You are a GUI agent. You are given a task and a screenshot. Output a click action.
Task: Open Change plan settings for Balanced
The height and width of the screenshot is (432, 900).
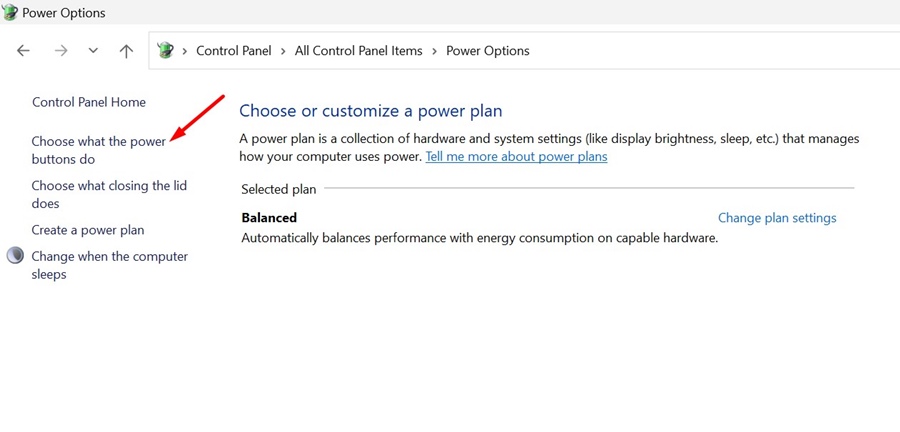click(x=777, y=218)
